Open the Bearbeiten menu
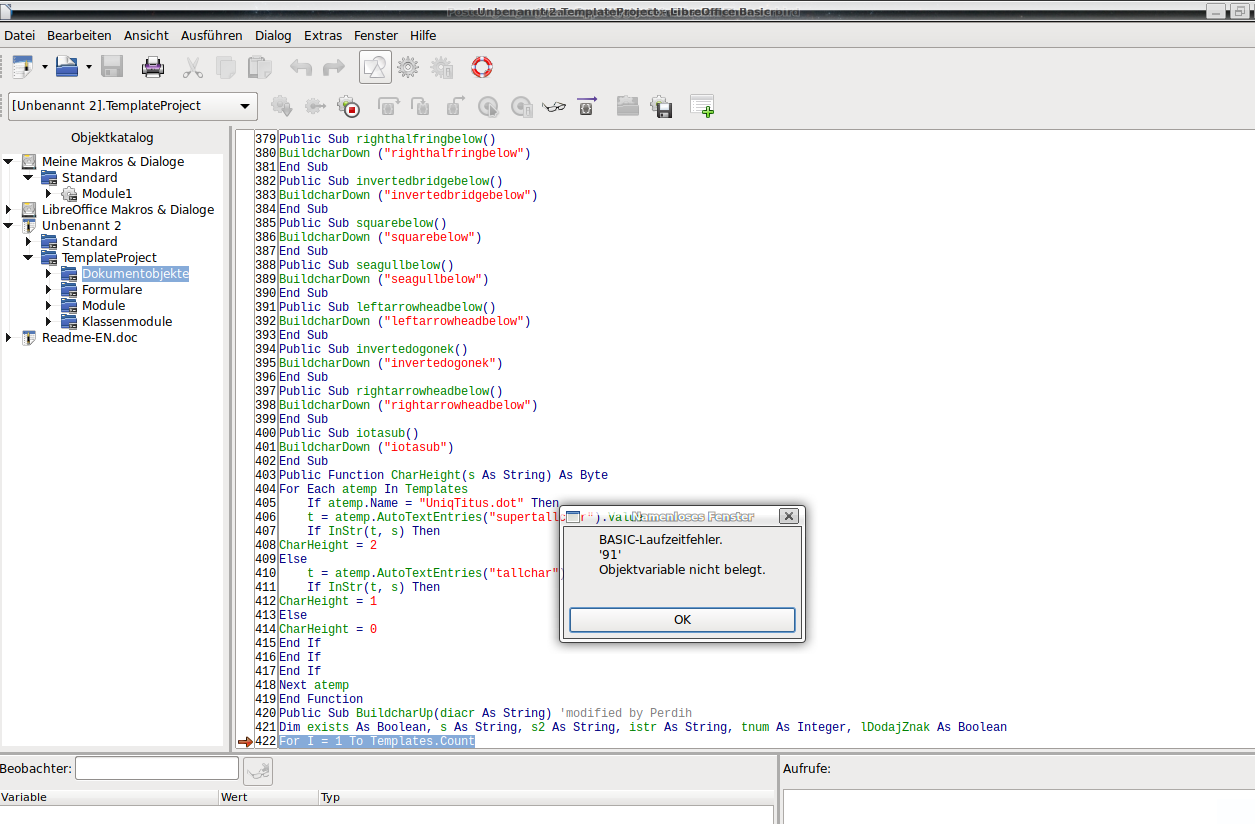This screenshot has width=1255, height=824. [79, 35]
